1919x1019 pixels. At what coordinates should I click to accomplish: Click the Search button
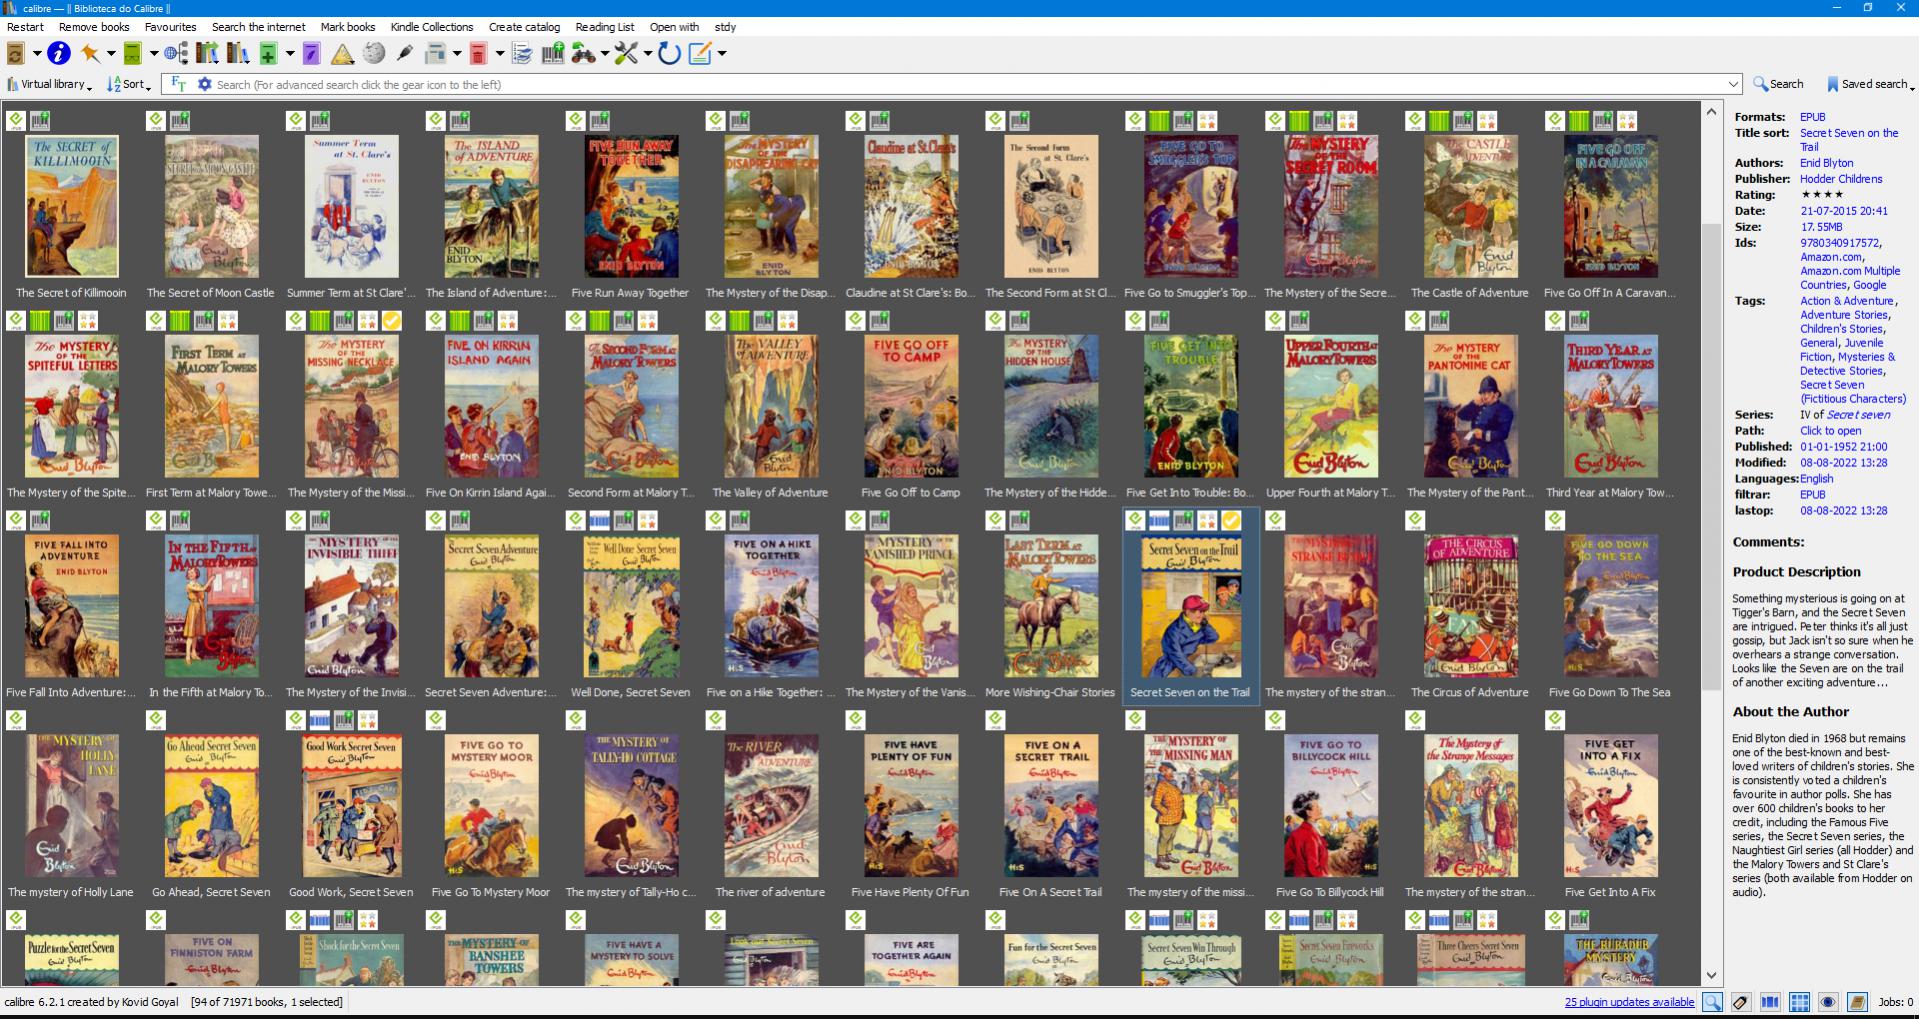[x=1778, y=84]
